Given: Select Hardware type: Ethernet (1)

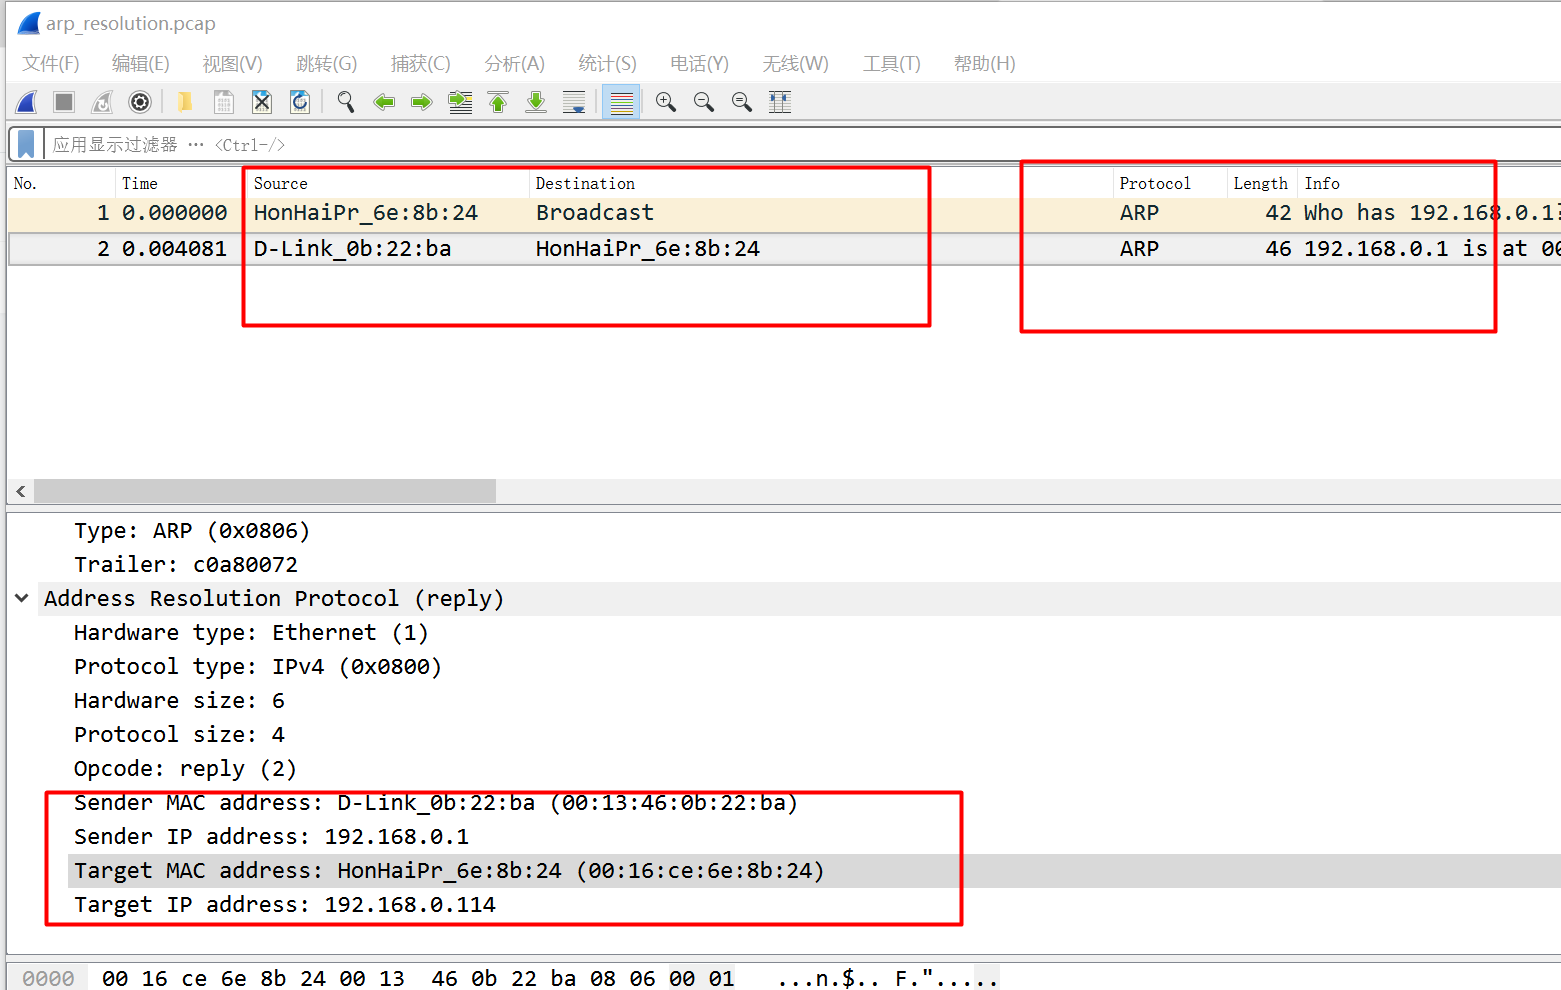Looking at the screenshot, I should tap(251, 633).
